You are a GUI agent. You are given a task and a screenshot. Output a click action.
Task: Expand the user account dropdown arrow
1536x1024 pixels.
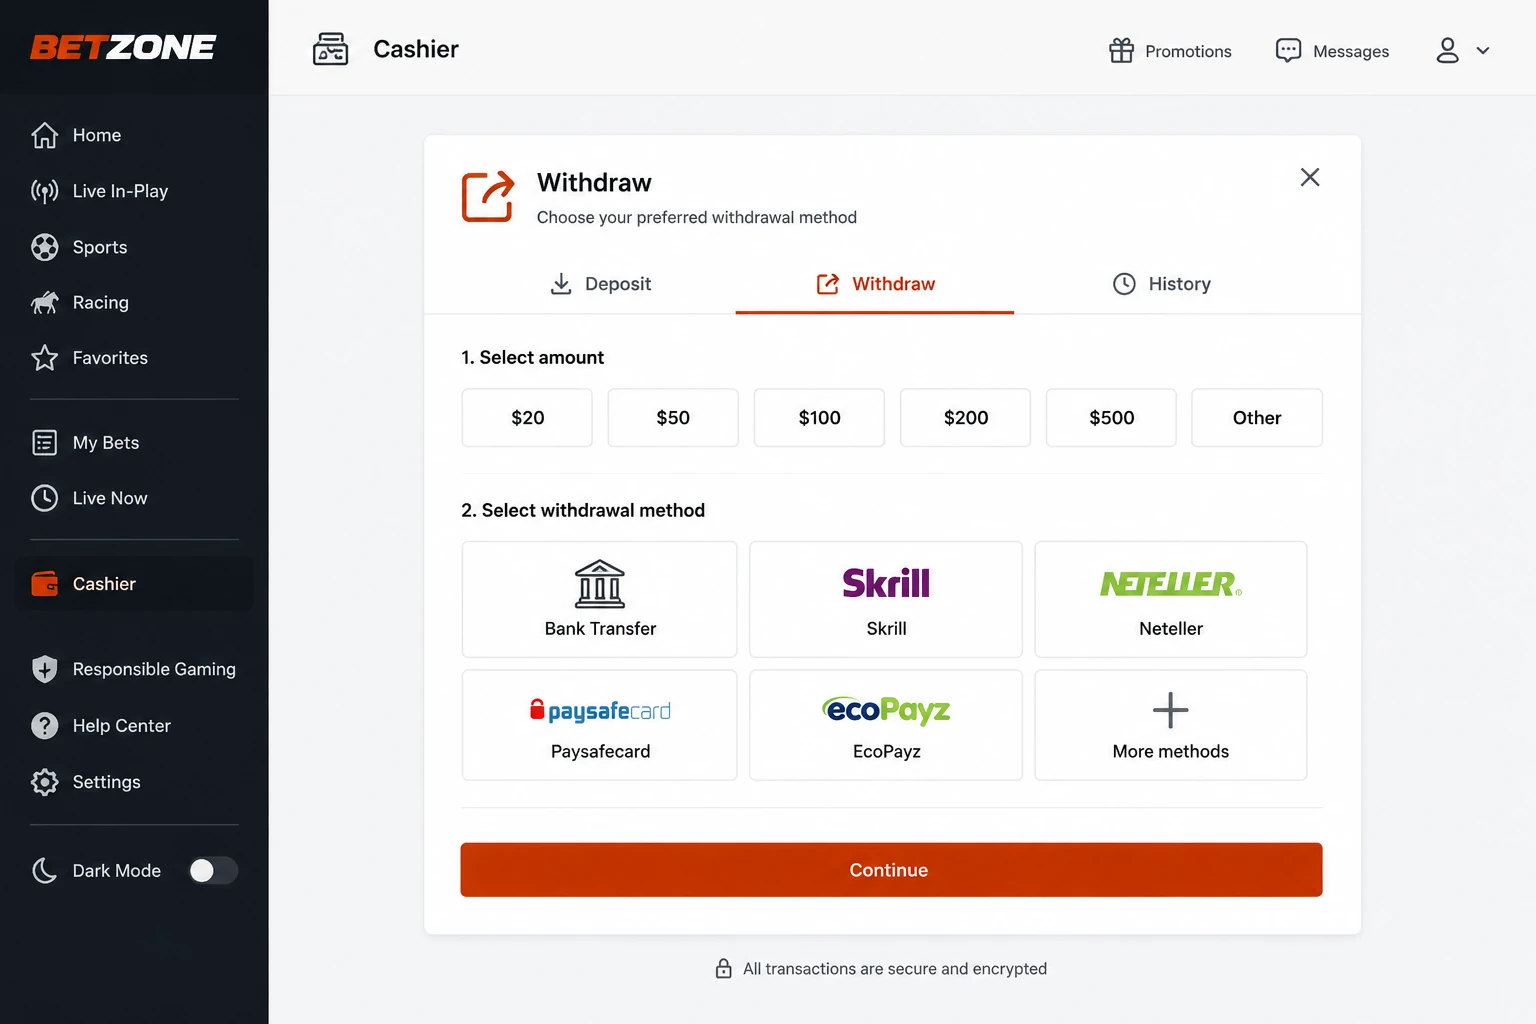click(1483, 50)
